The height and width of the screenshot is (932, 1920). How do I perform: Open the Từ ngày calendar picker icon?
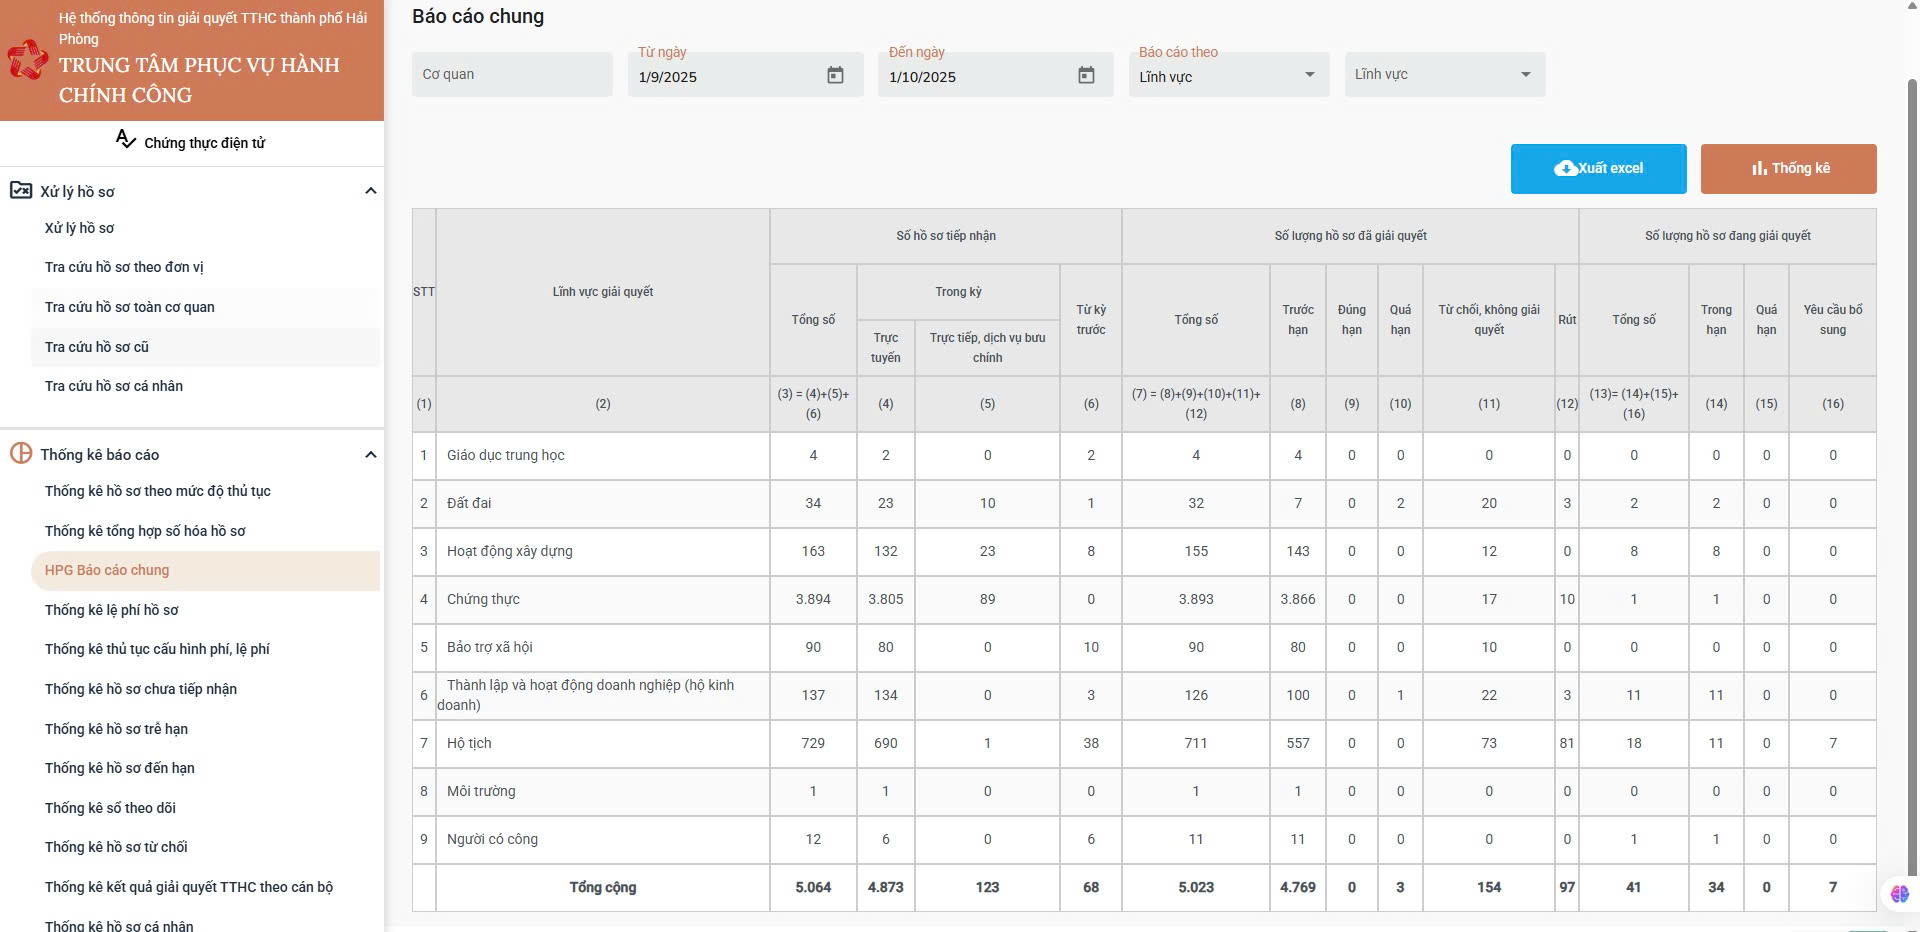pos(835,75)
